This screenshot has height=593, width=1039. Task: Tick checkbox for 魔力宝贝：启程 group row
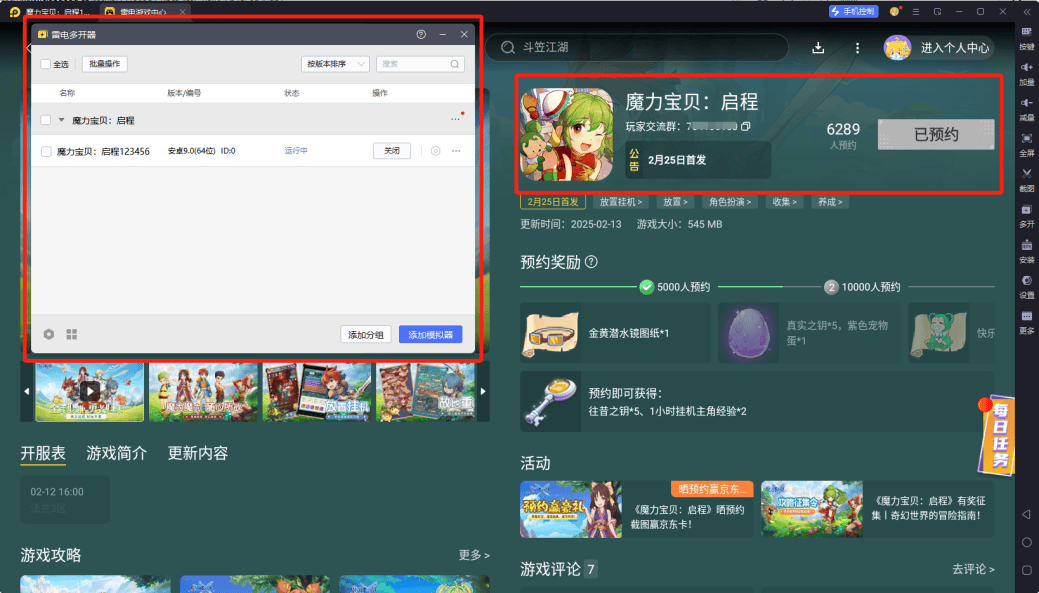coord(45,120)
